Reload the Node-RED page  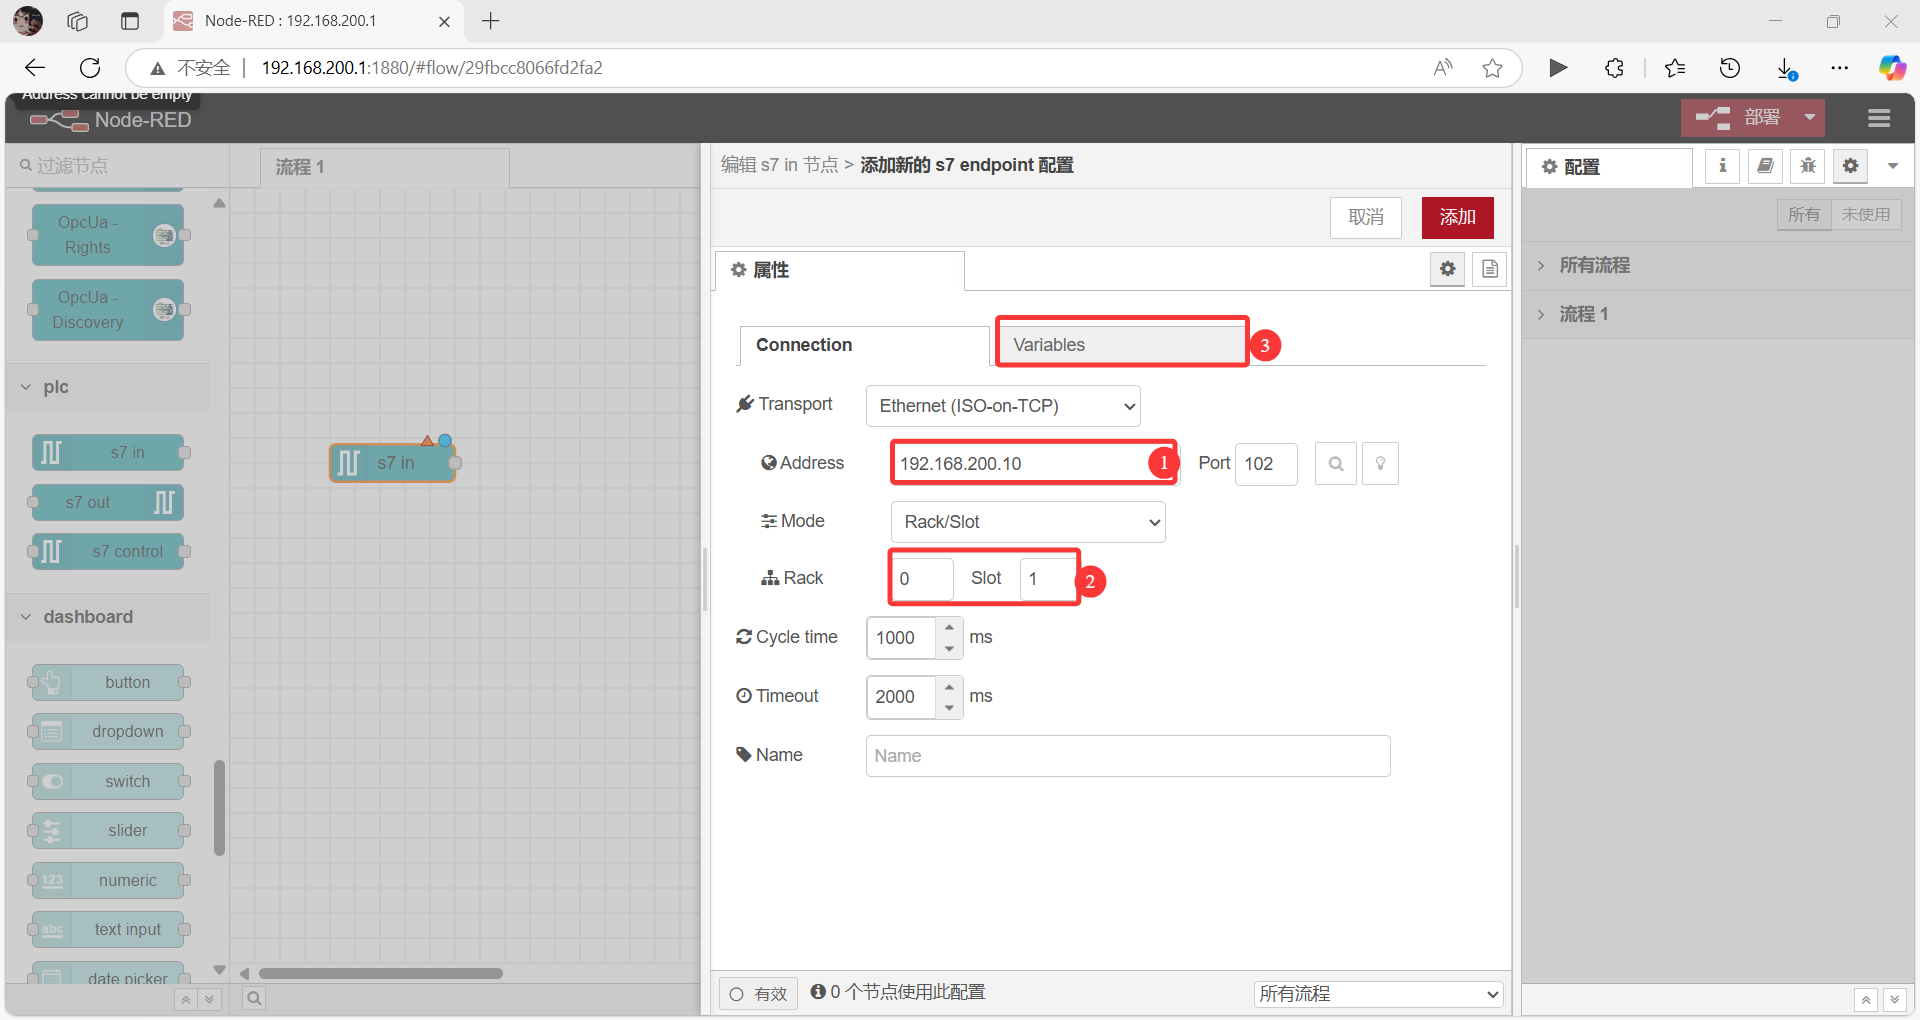[x=90, y=68]
